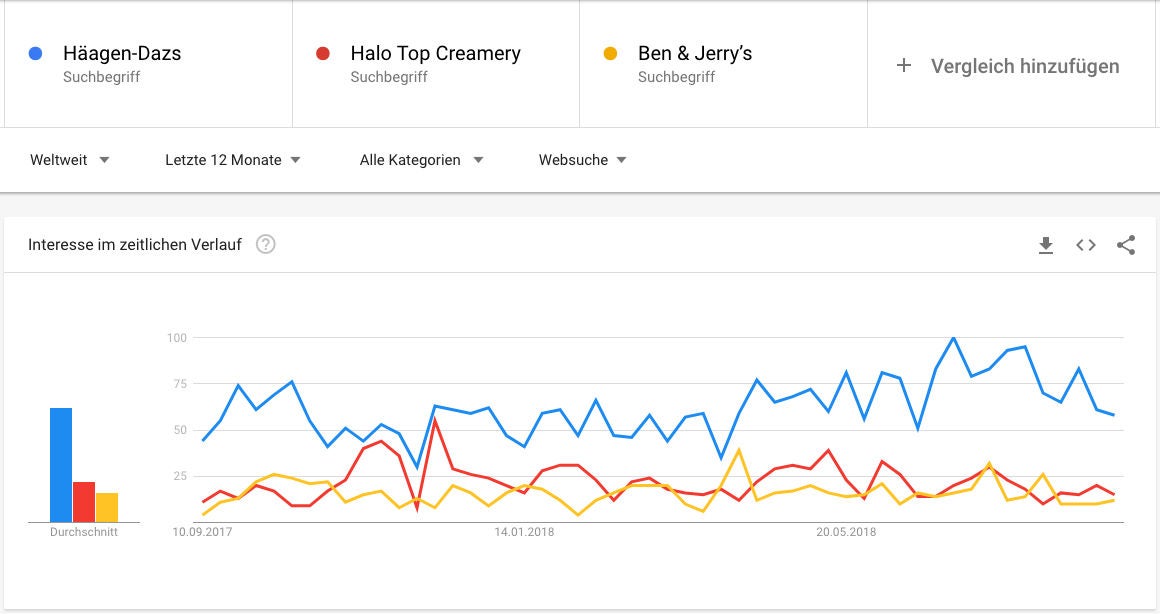Click the yellow average bar
This screenshot has width=1160, height=614.
click(107, 507)
